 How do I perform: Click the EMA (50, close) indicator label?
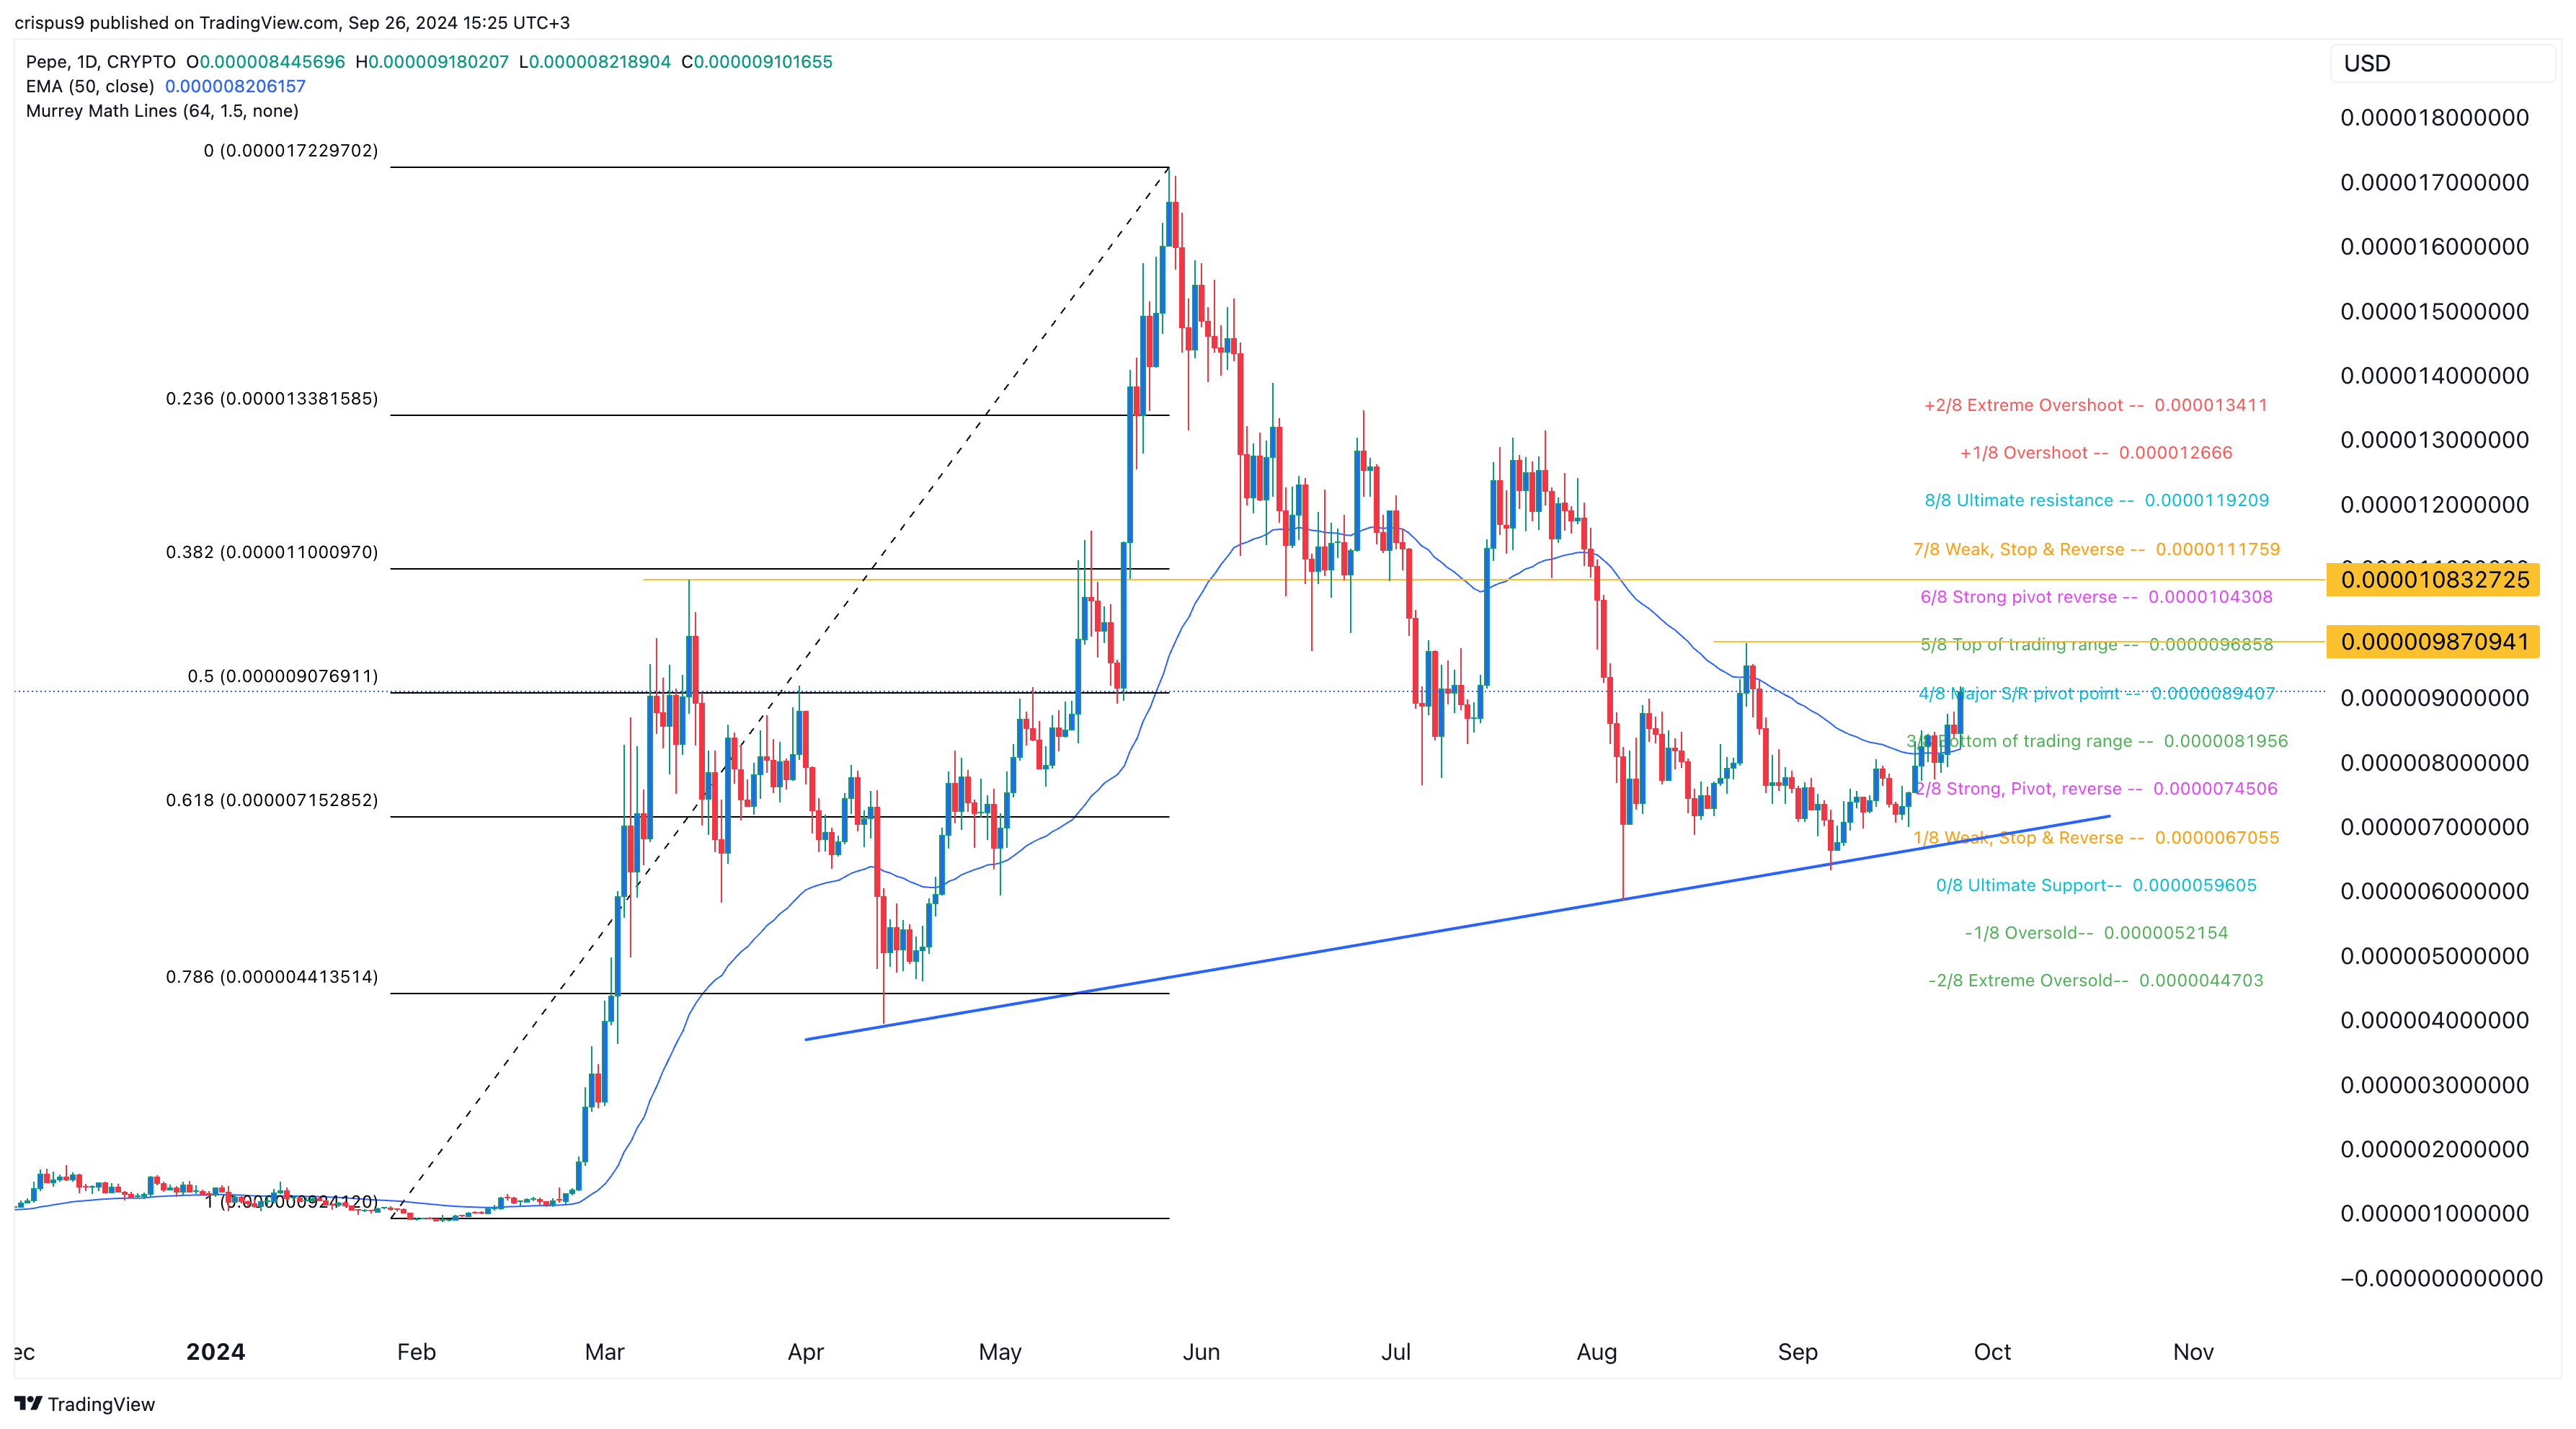click(x=90, y=86)
